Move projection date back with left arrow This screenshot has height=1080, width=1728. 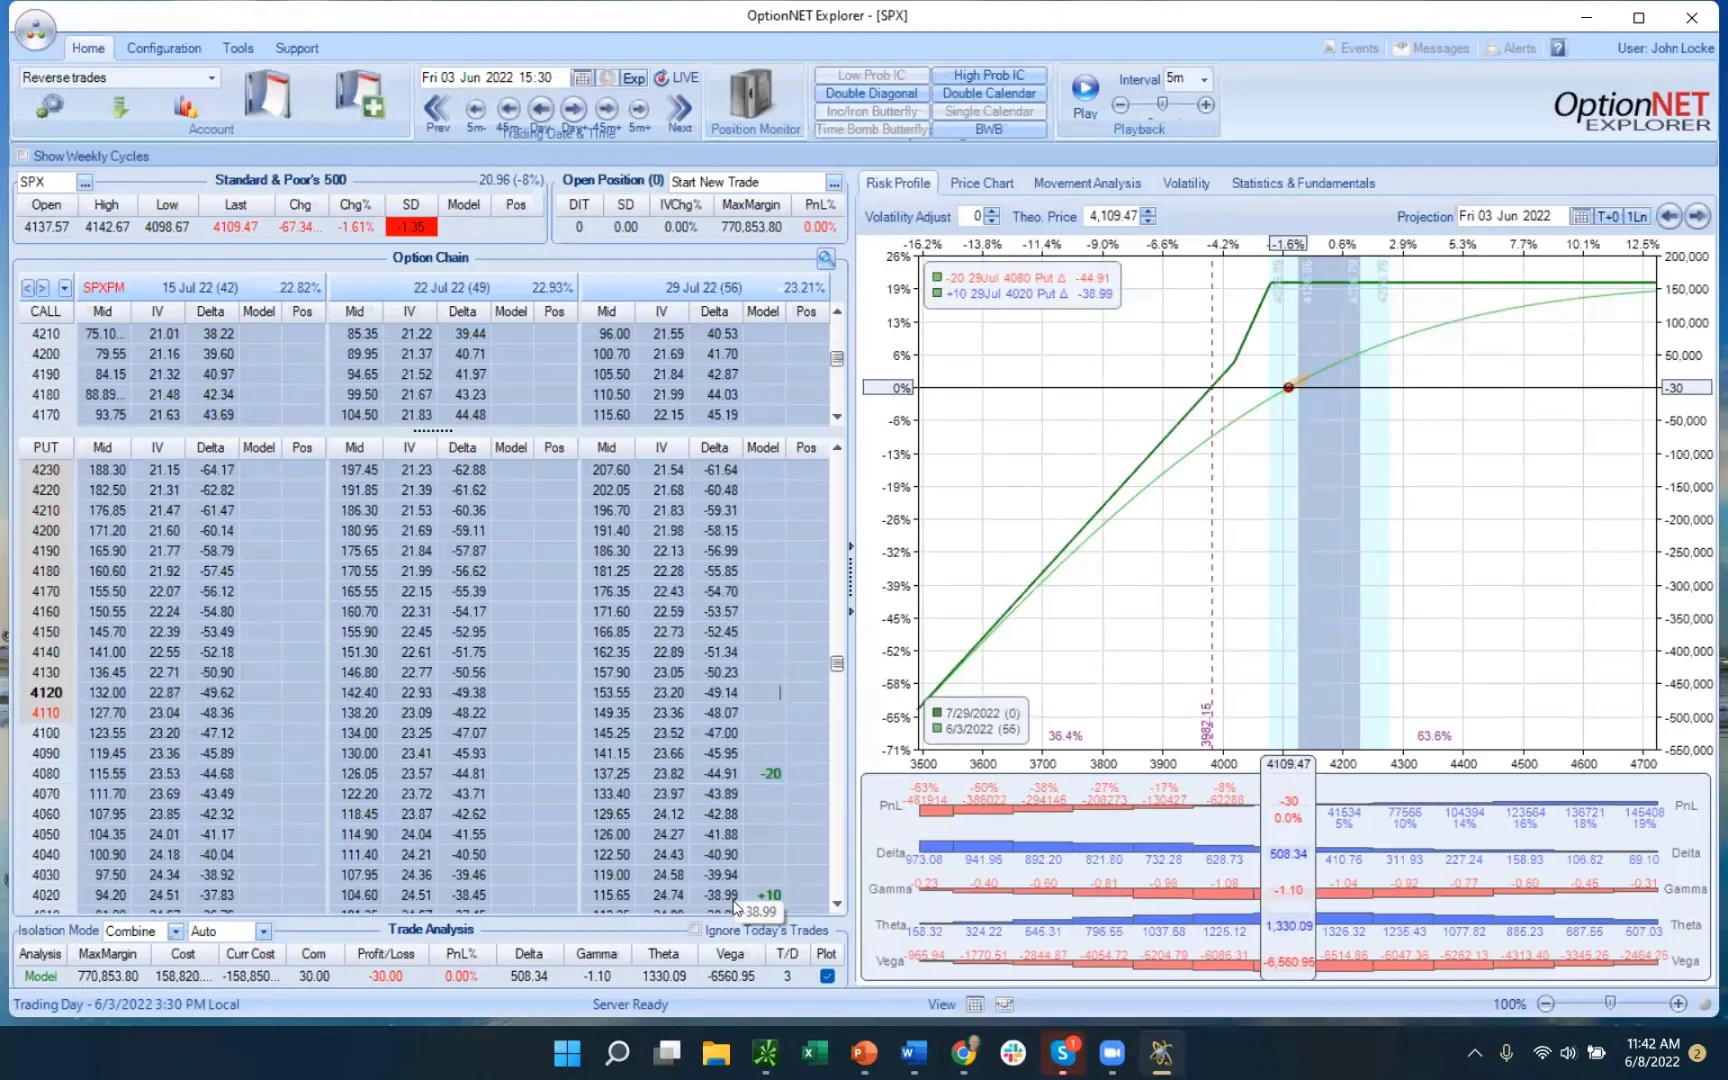(1669, 216)
